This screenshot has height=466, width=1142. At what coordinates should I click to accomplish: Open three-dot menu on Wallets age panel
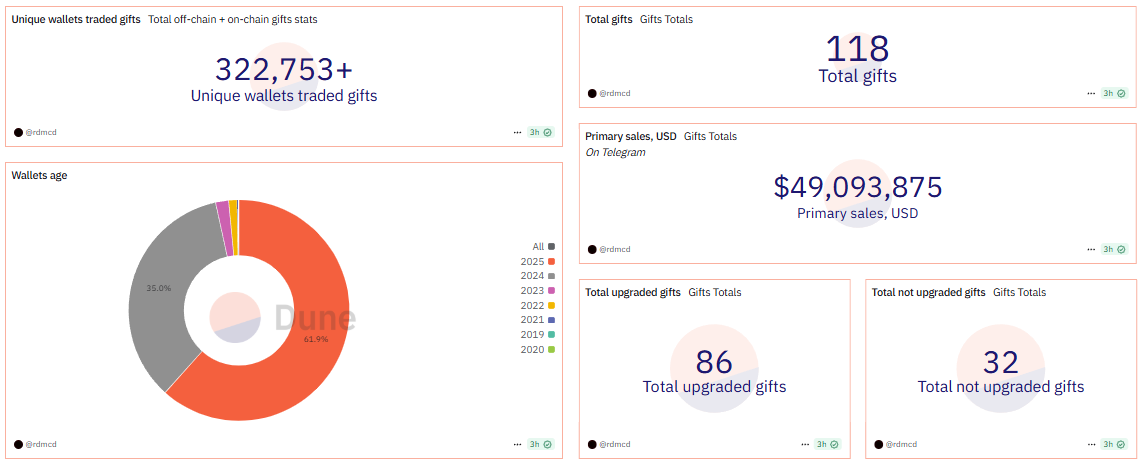point(517,444)
